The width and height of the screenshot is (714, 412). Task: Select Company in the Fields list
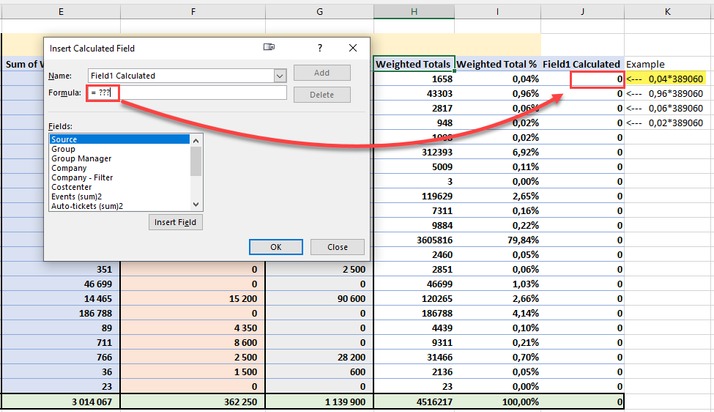[x=120, y=168]
